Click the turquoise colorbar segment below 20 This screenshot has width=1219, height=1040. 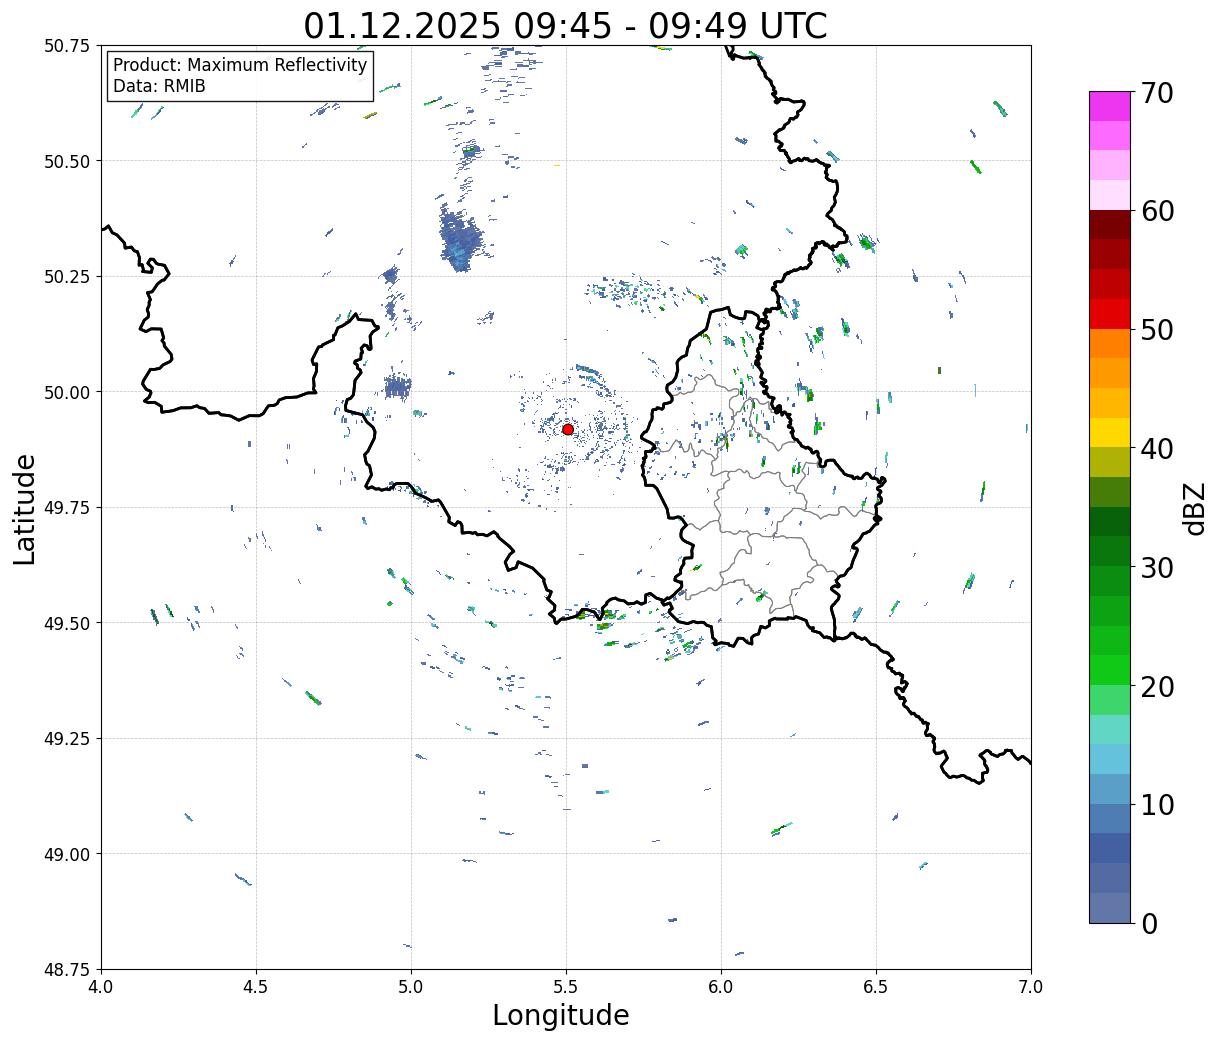point(1110,729)
